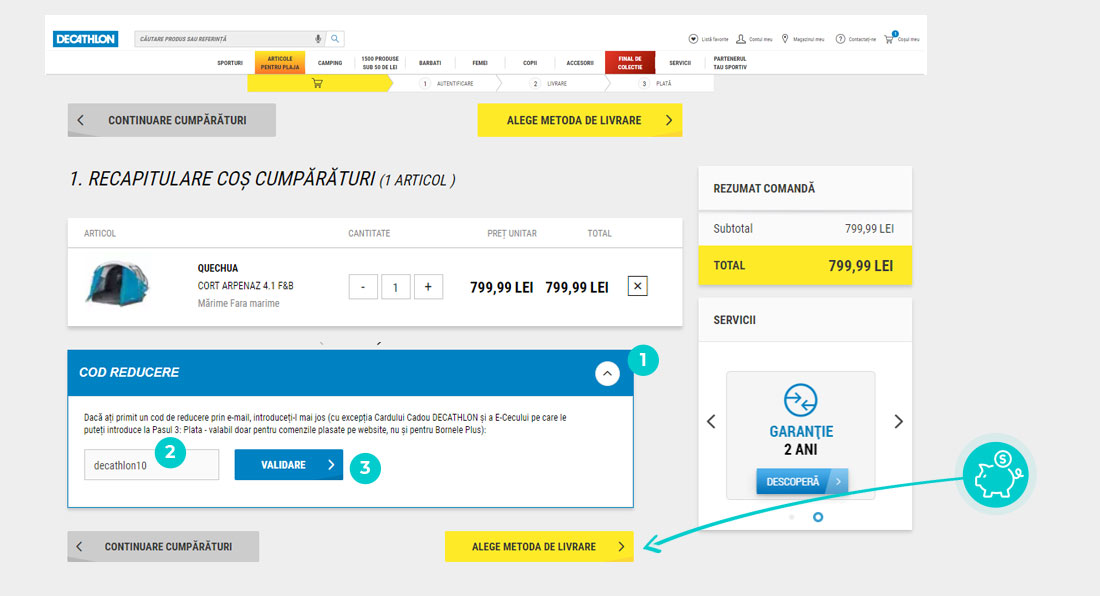
Task: Click Descoperă in Garanție card
Action: coord(802,482)
